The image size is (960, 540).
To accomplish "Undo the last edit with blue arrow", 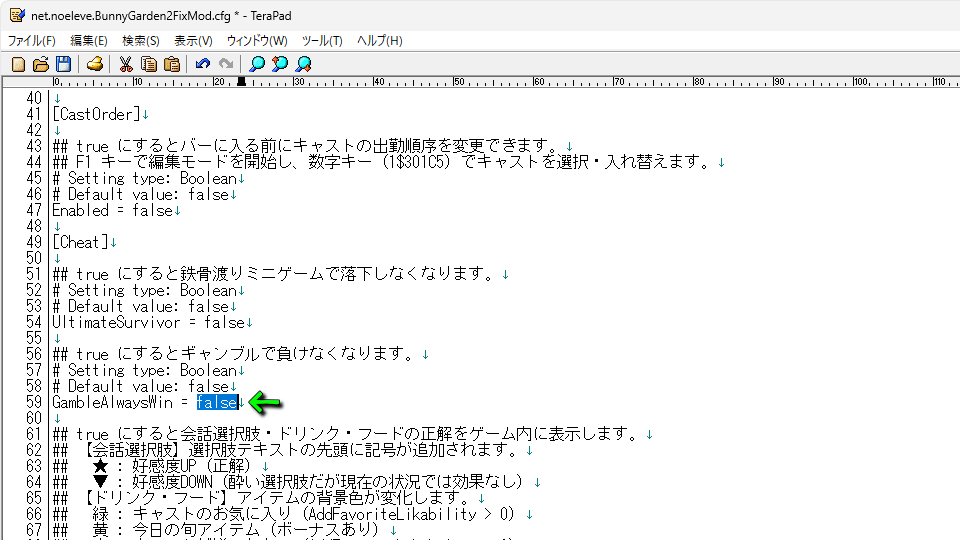I will [203, 64].
